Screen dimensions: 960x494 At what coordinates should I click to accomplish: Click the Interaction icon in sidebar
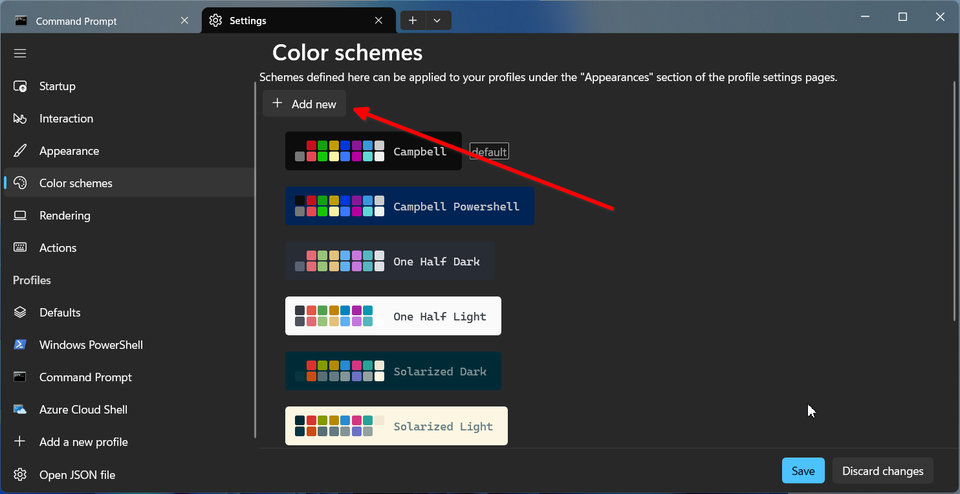[20, 119]
